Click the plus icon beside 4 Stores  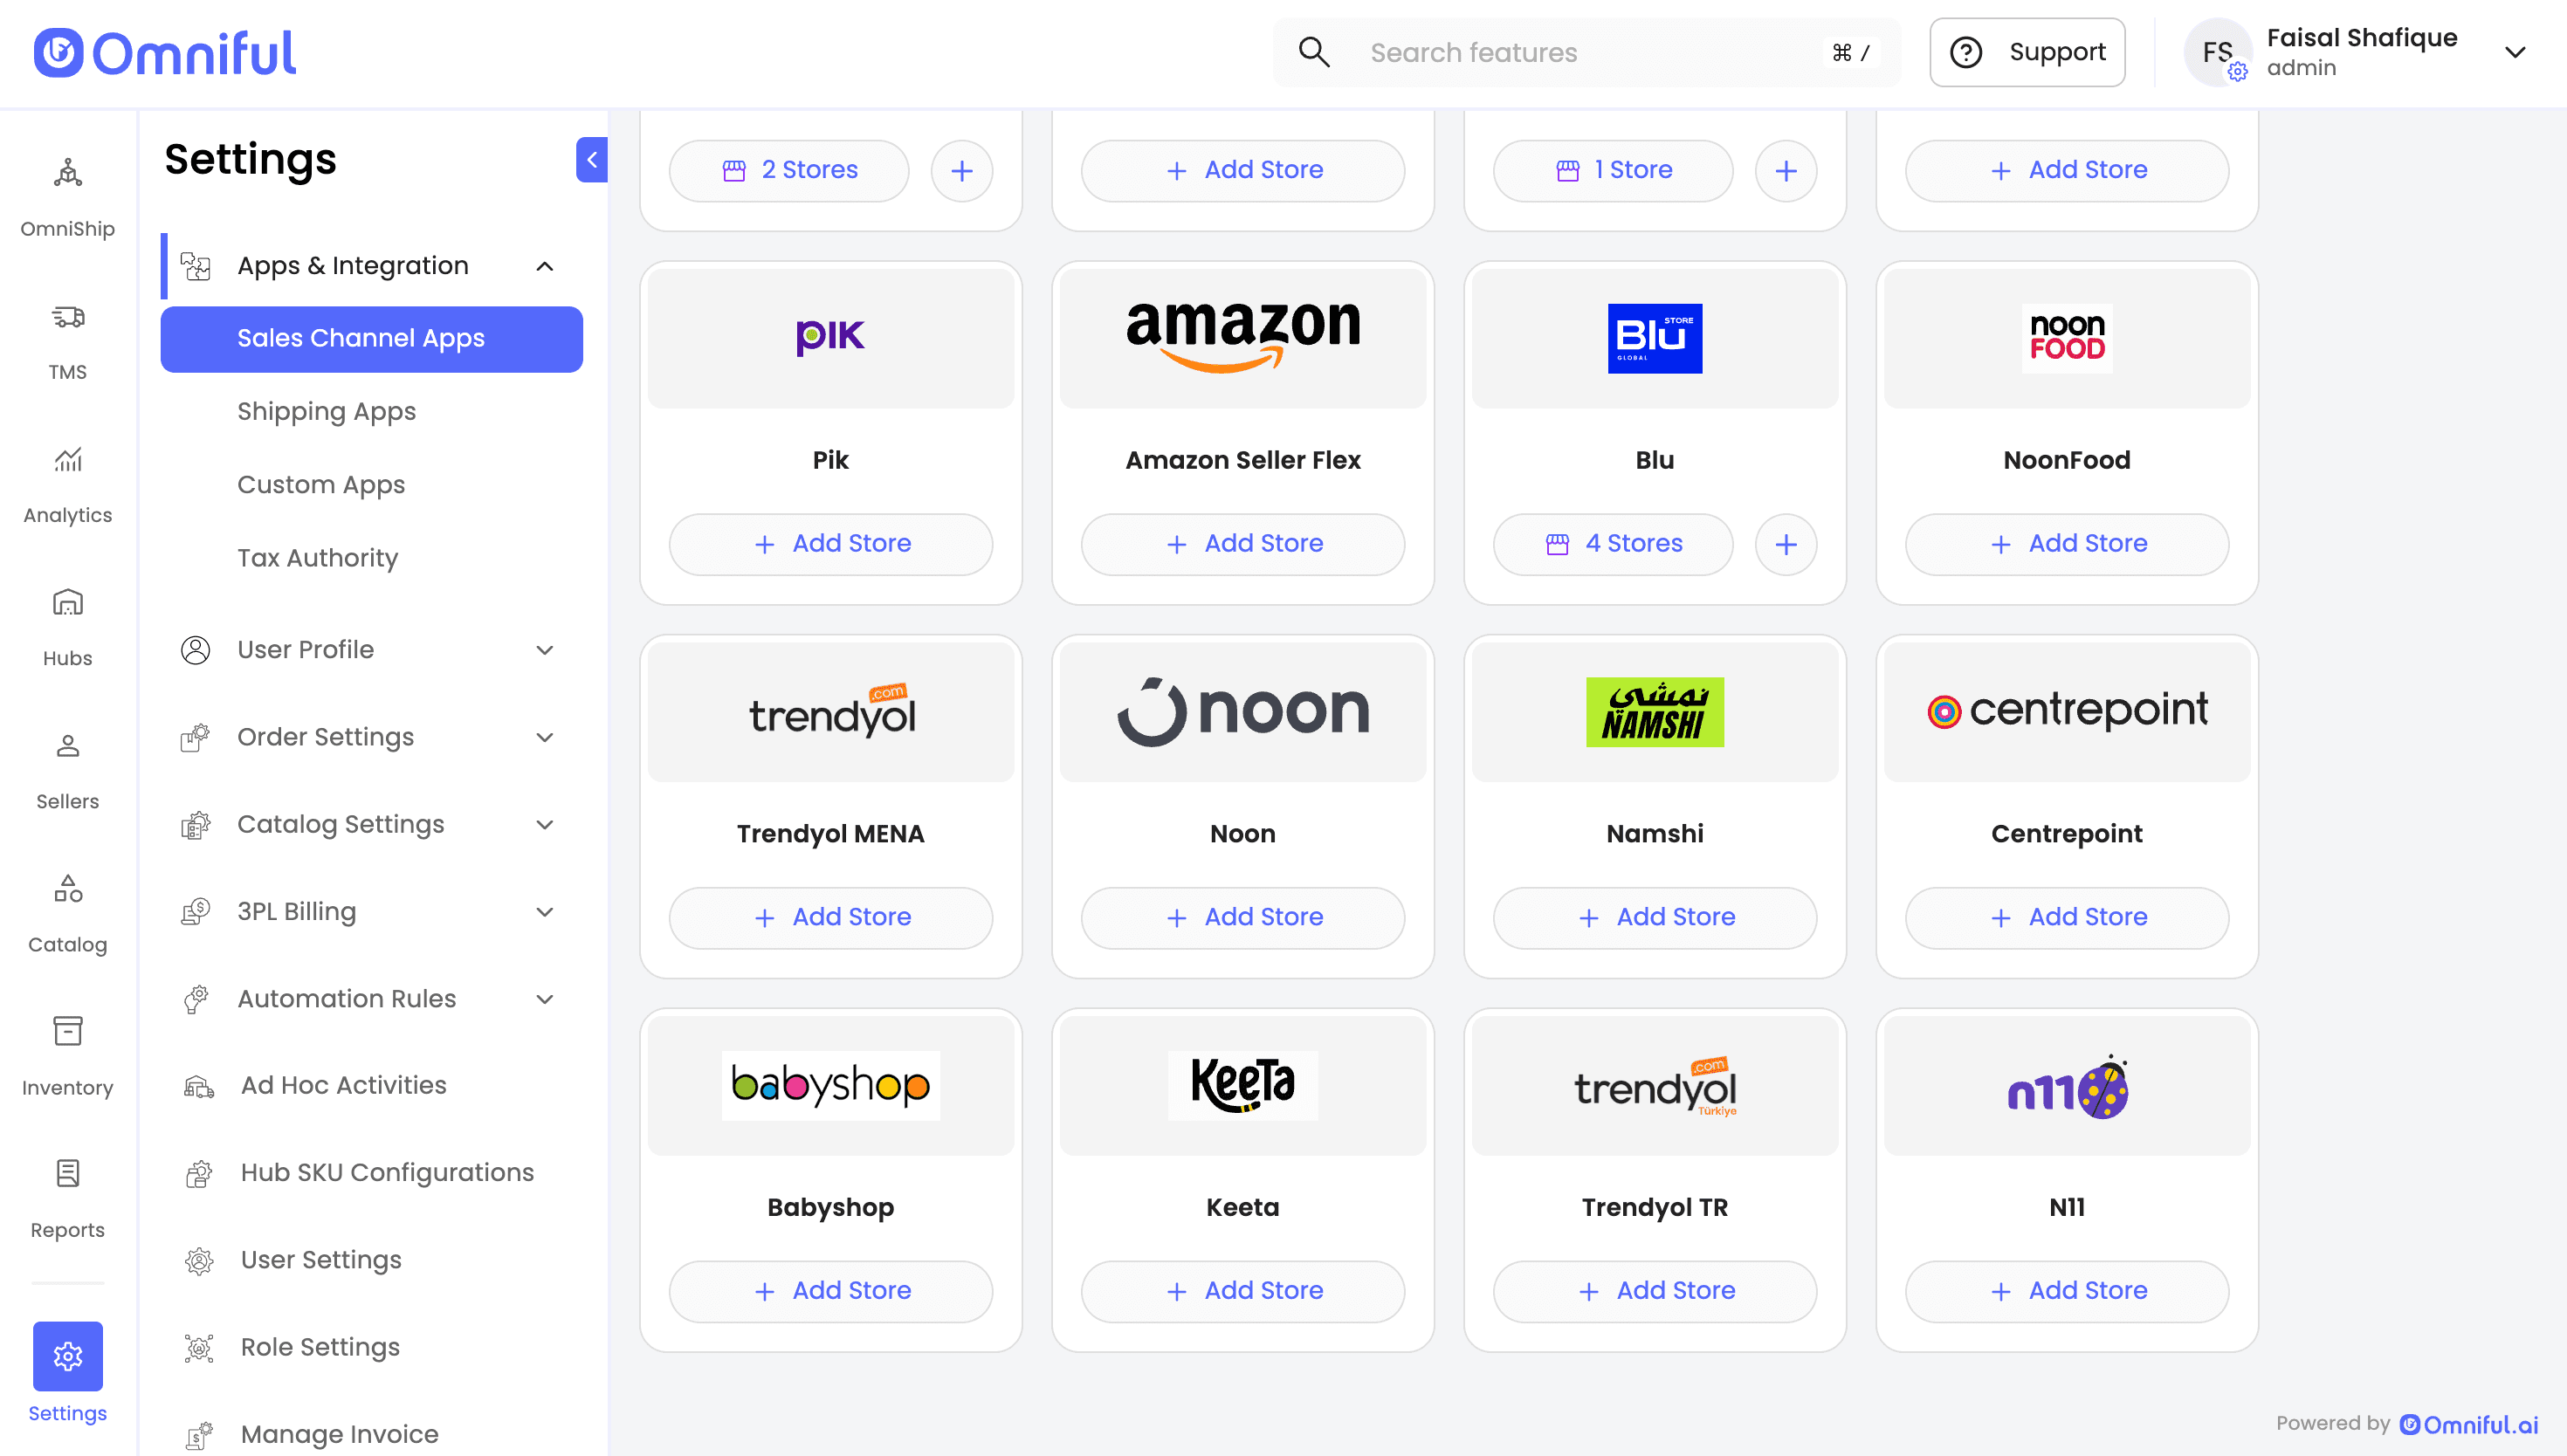(x=1786, y=544)
